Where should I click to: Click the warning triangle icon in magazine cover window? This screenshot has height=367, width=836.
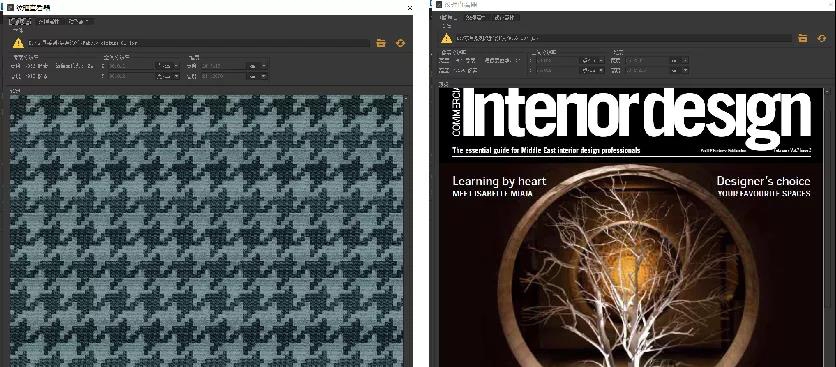click(447, 38)
